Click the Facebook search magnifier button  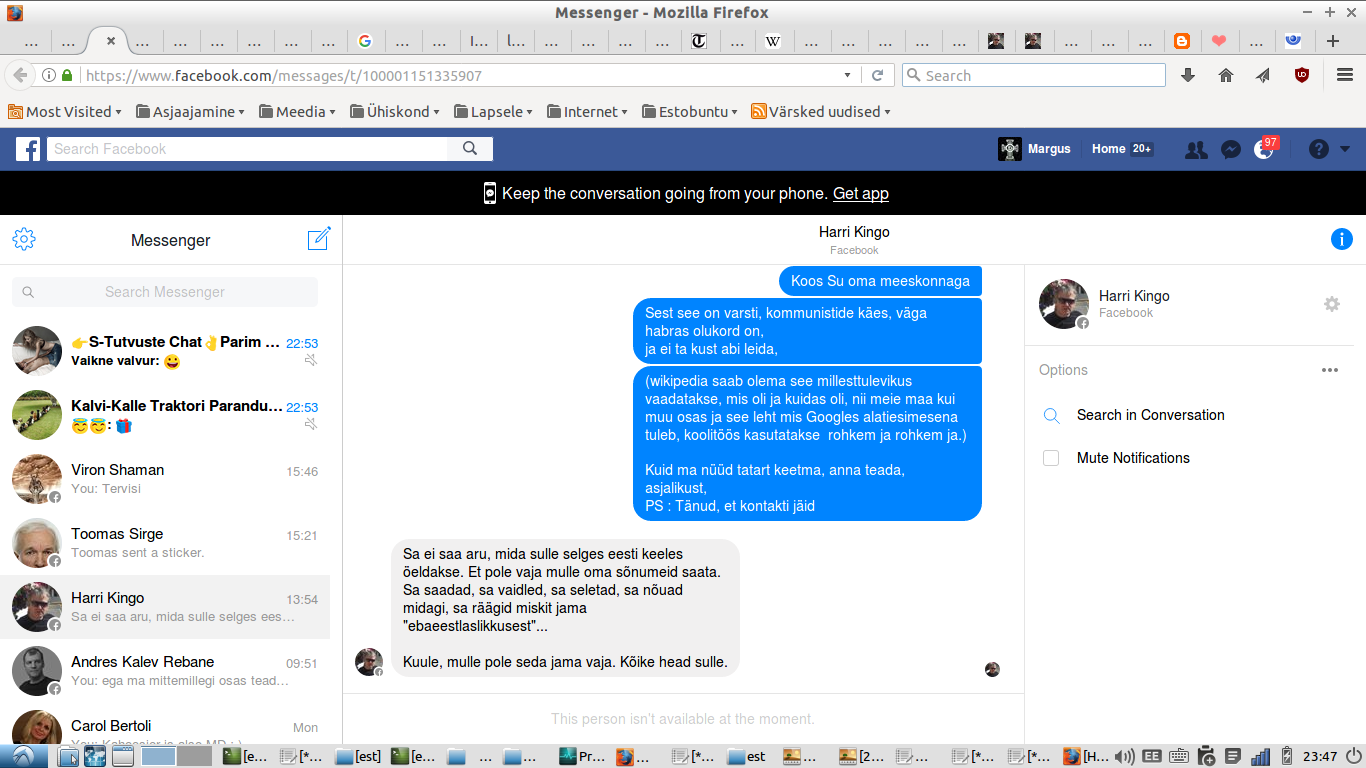click(470, 149)
